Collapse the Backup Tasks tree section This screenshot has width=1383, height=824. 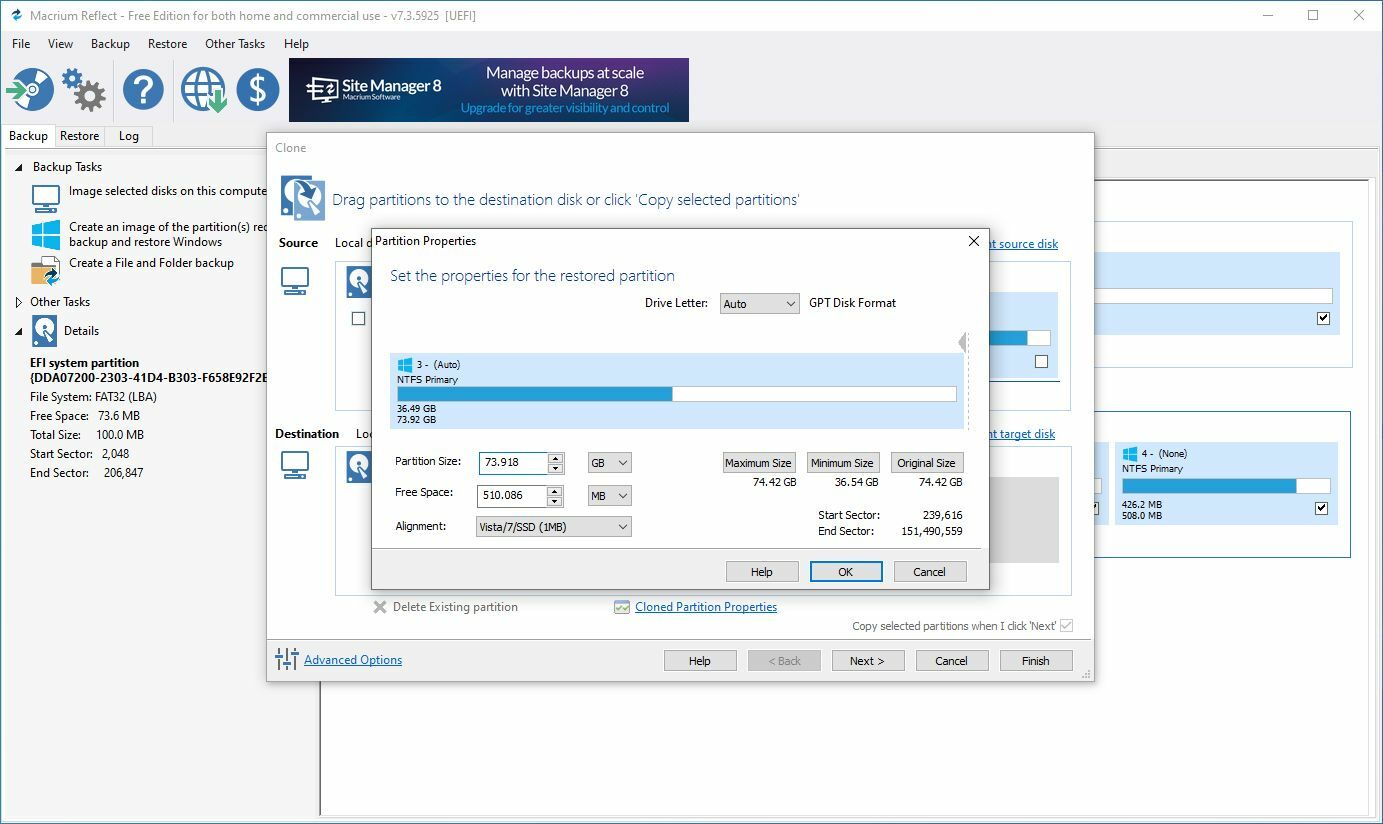tap(19, 167)
